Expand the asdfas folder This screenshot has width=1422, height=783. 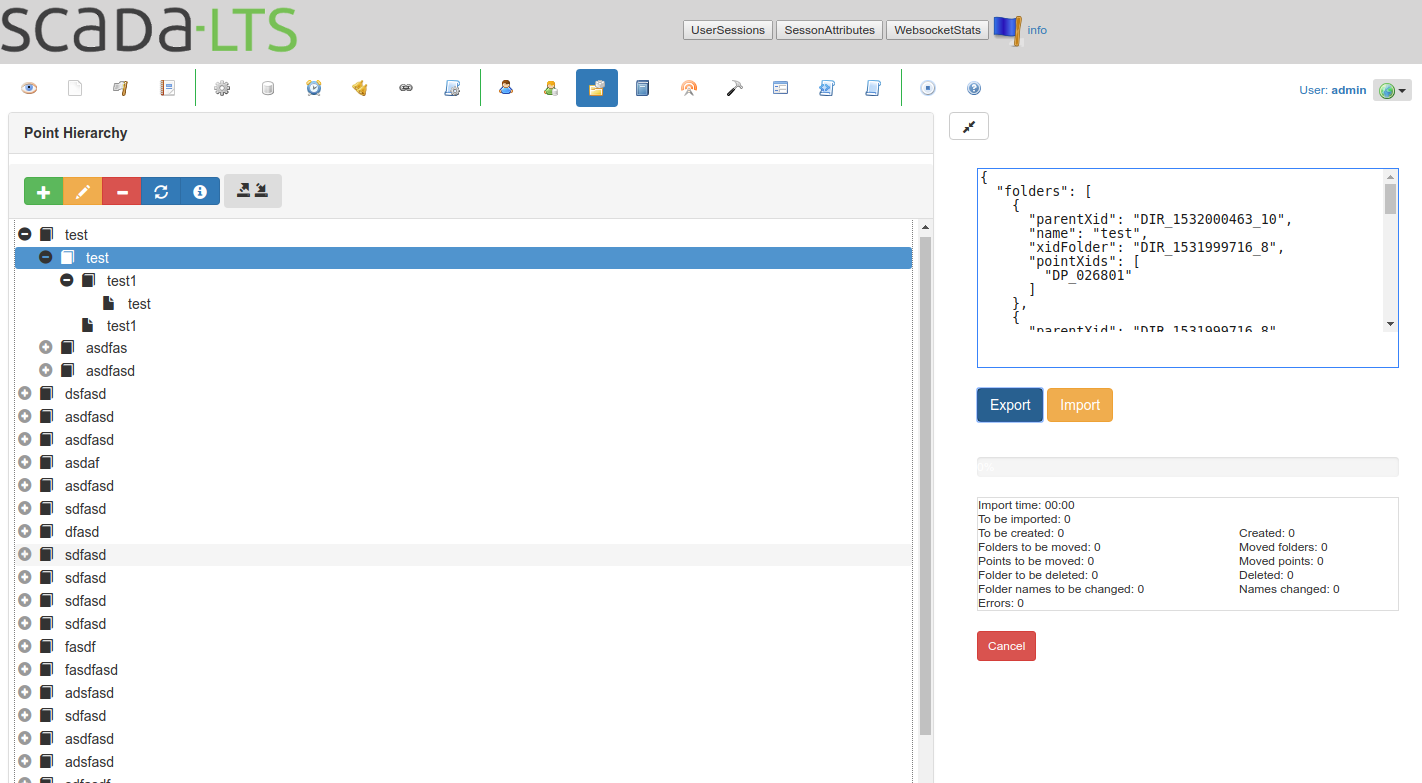tap(46, 347)
